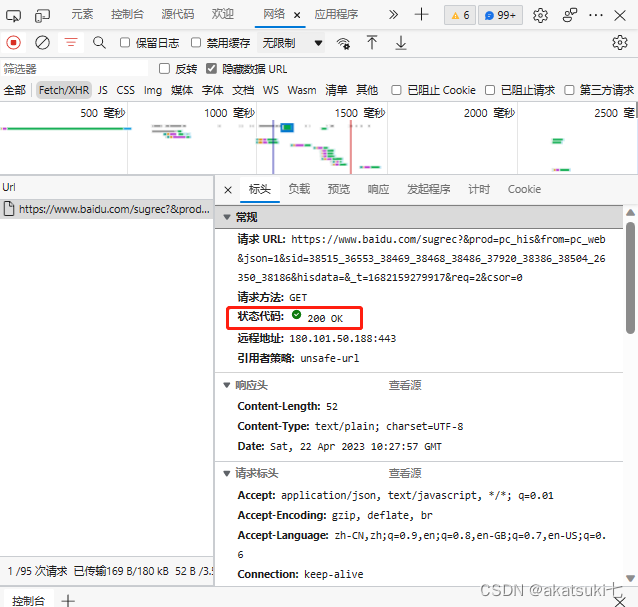Click the 1500 毫秒 timeline overview marker
Image resolution: width=638 pixels, height=607 pixels.
pos(360,113)
